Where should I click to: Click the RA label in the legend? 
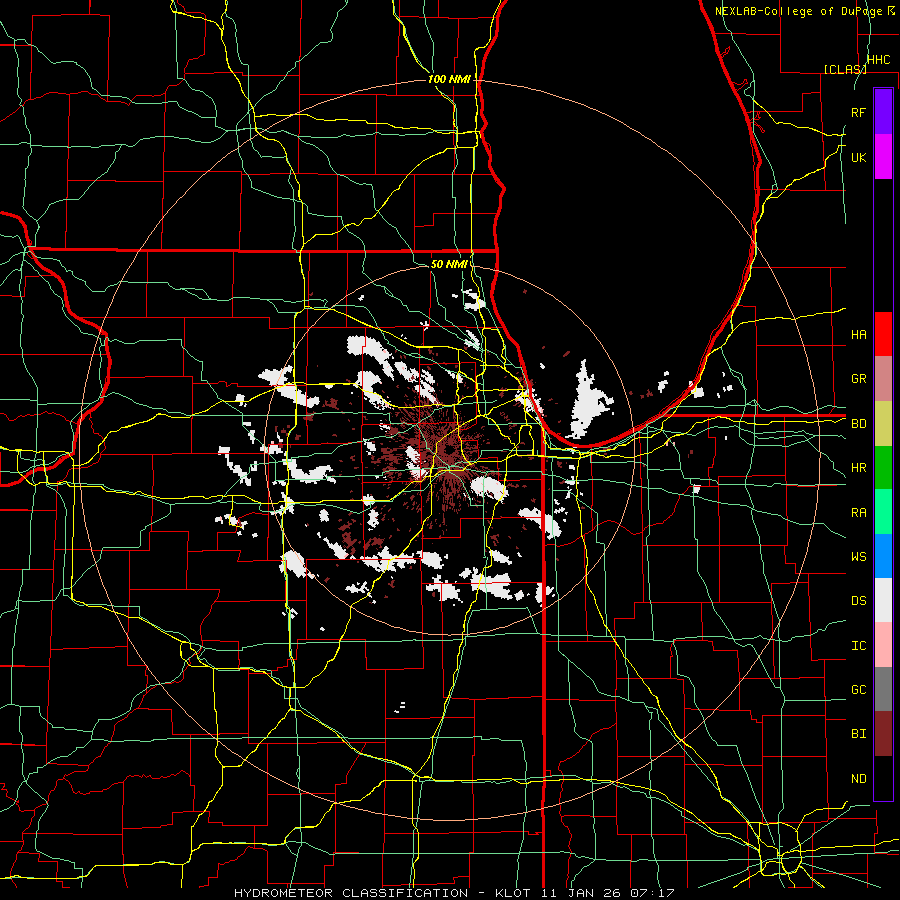tap(858, 513)
